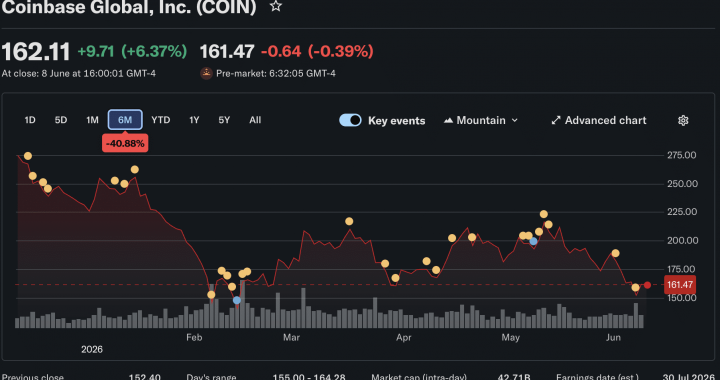Click the 275.00 axis label

[681, 155]
